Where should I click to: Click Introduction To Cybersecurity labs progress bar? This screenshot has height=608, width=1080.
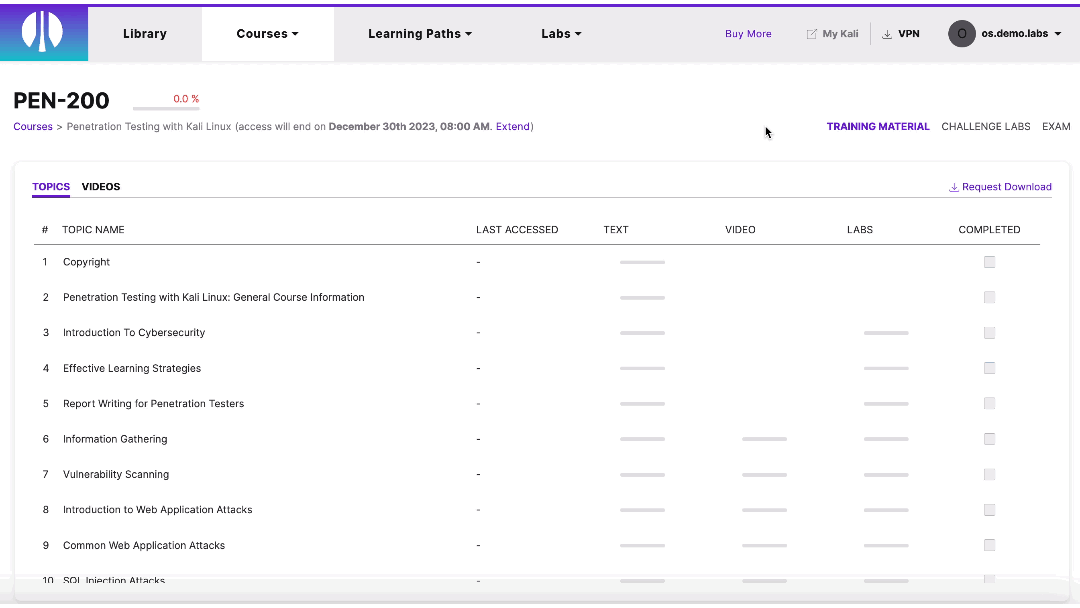(x=886, y=333)
